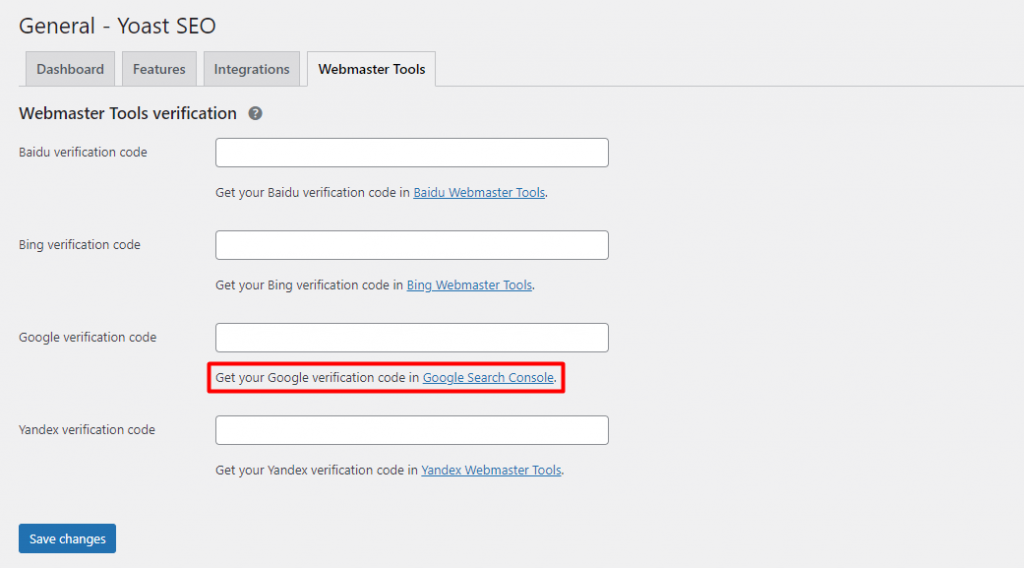Click the 'Bing verification code' label
Screen dimensions: 1024x568
pyautogui.click(x=80, y=245)
